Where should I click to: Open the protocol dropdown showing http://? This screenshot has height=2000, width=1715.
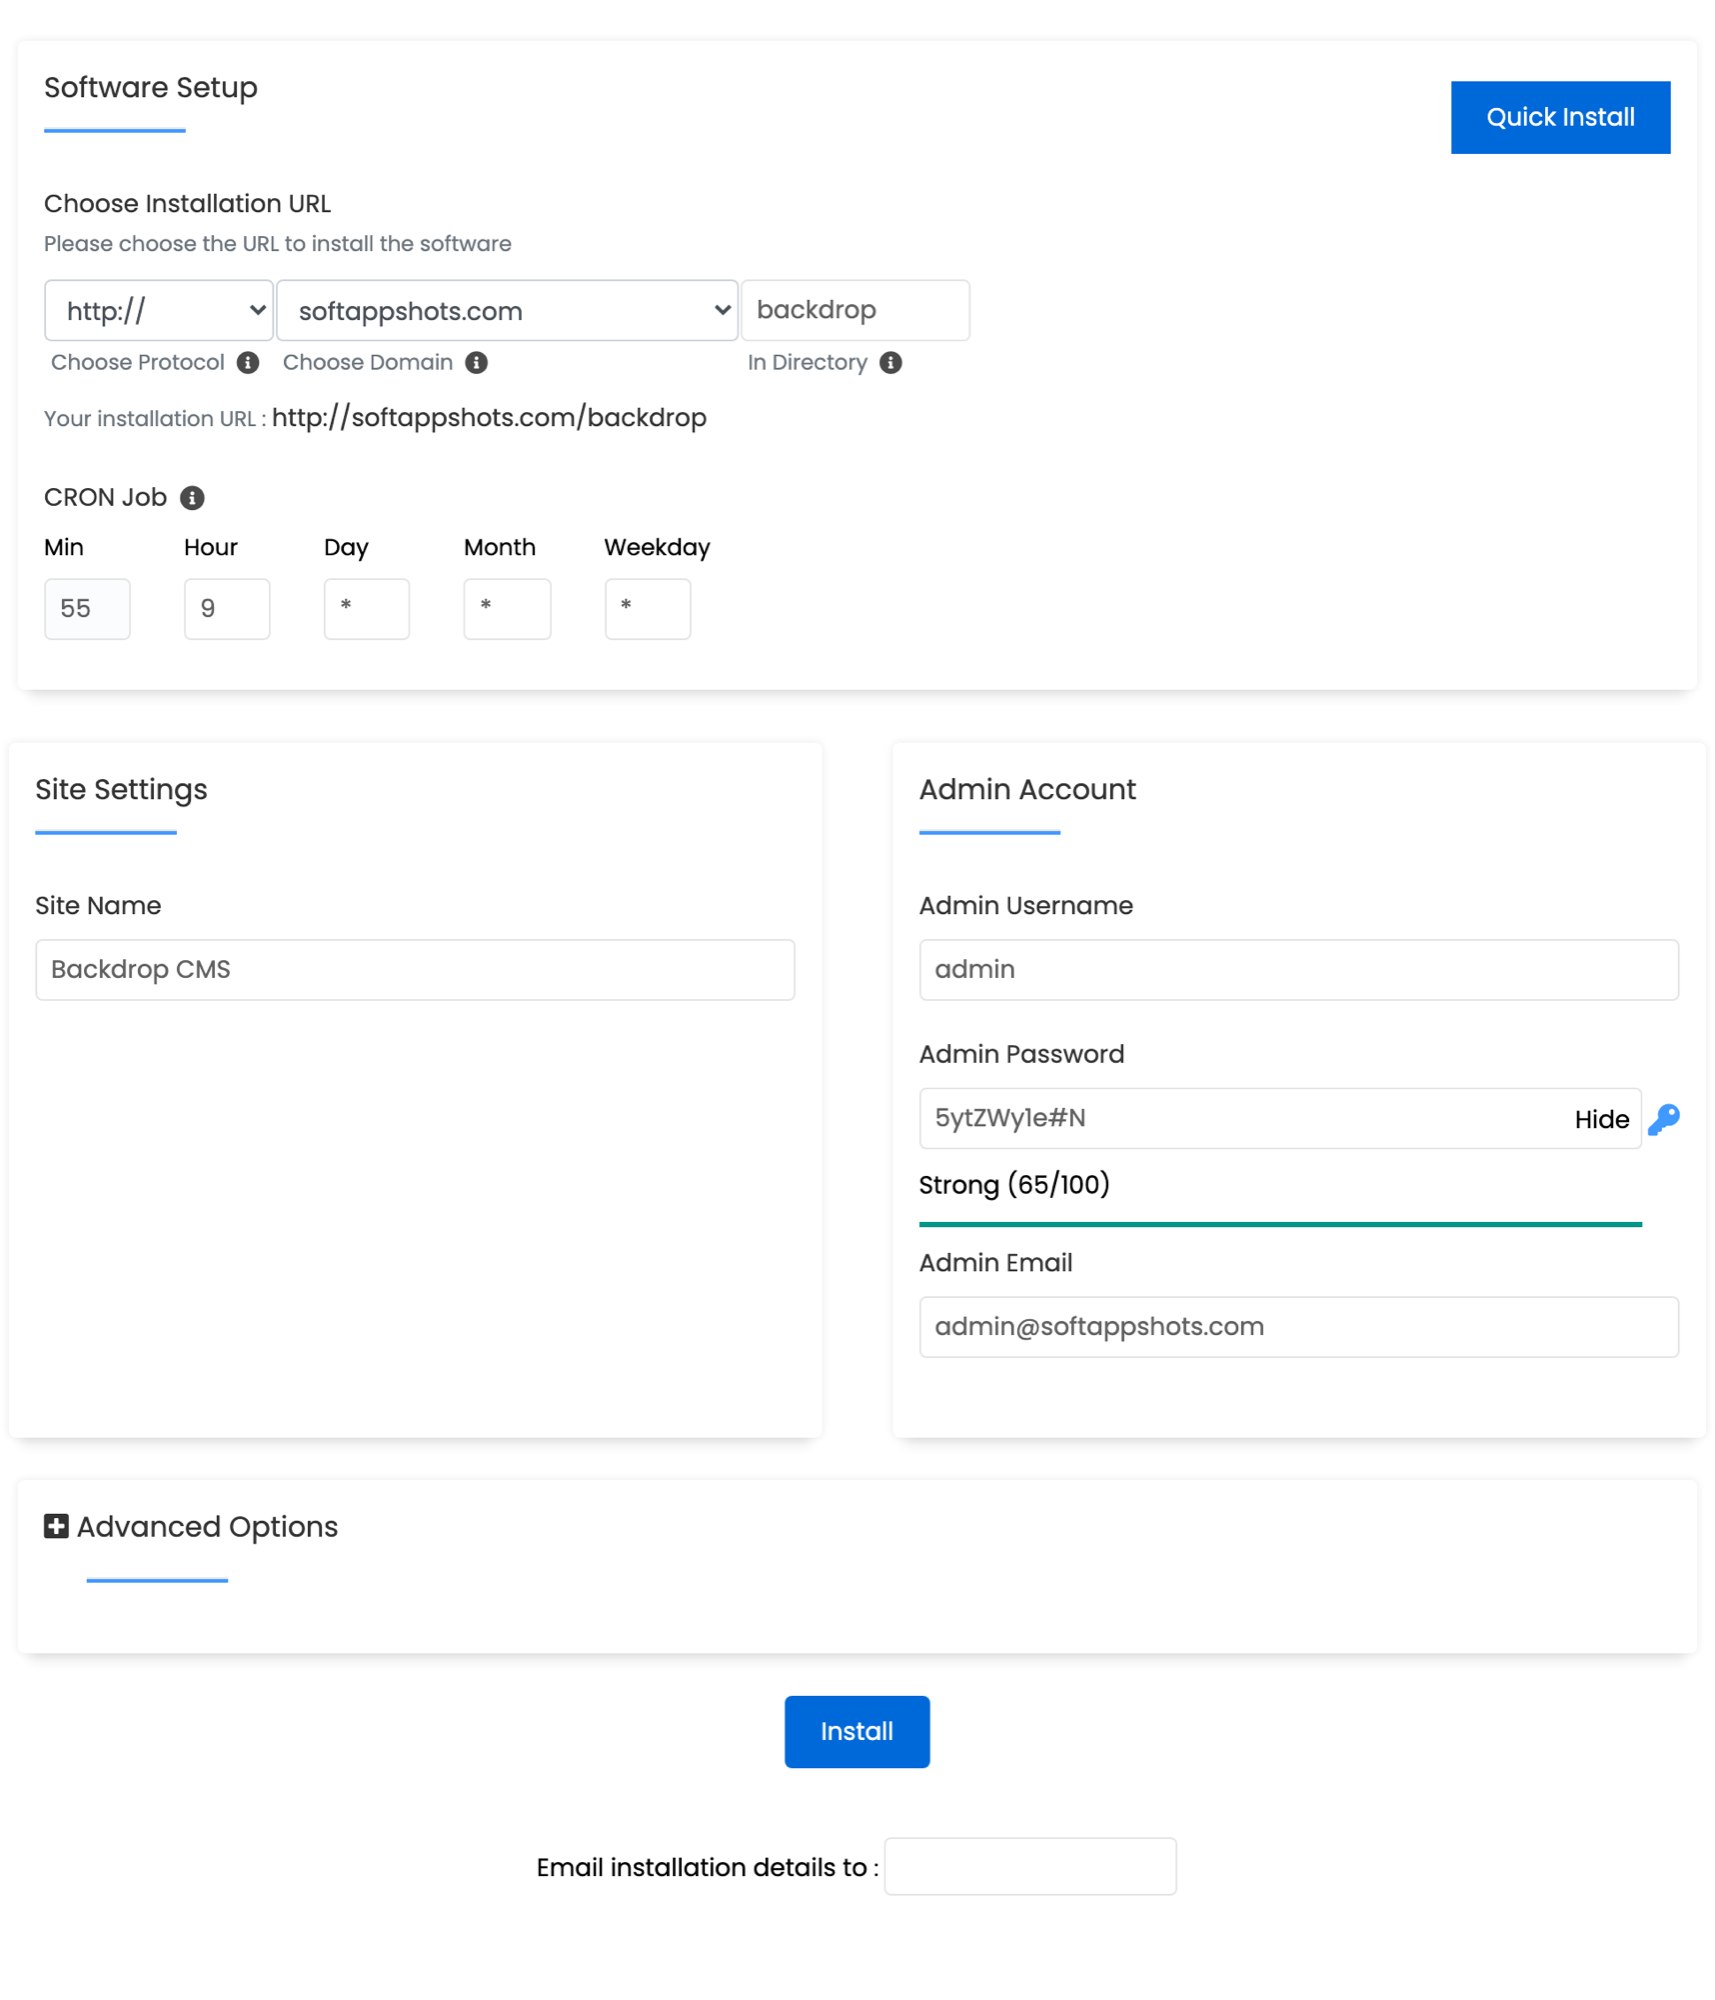[x=158, y=310]
